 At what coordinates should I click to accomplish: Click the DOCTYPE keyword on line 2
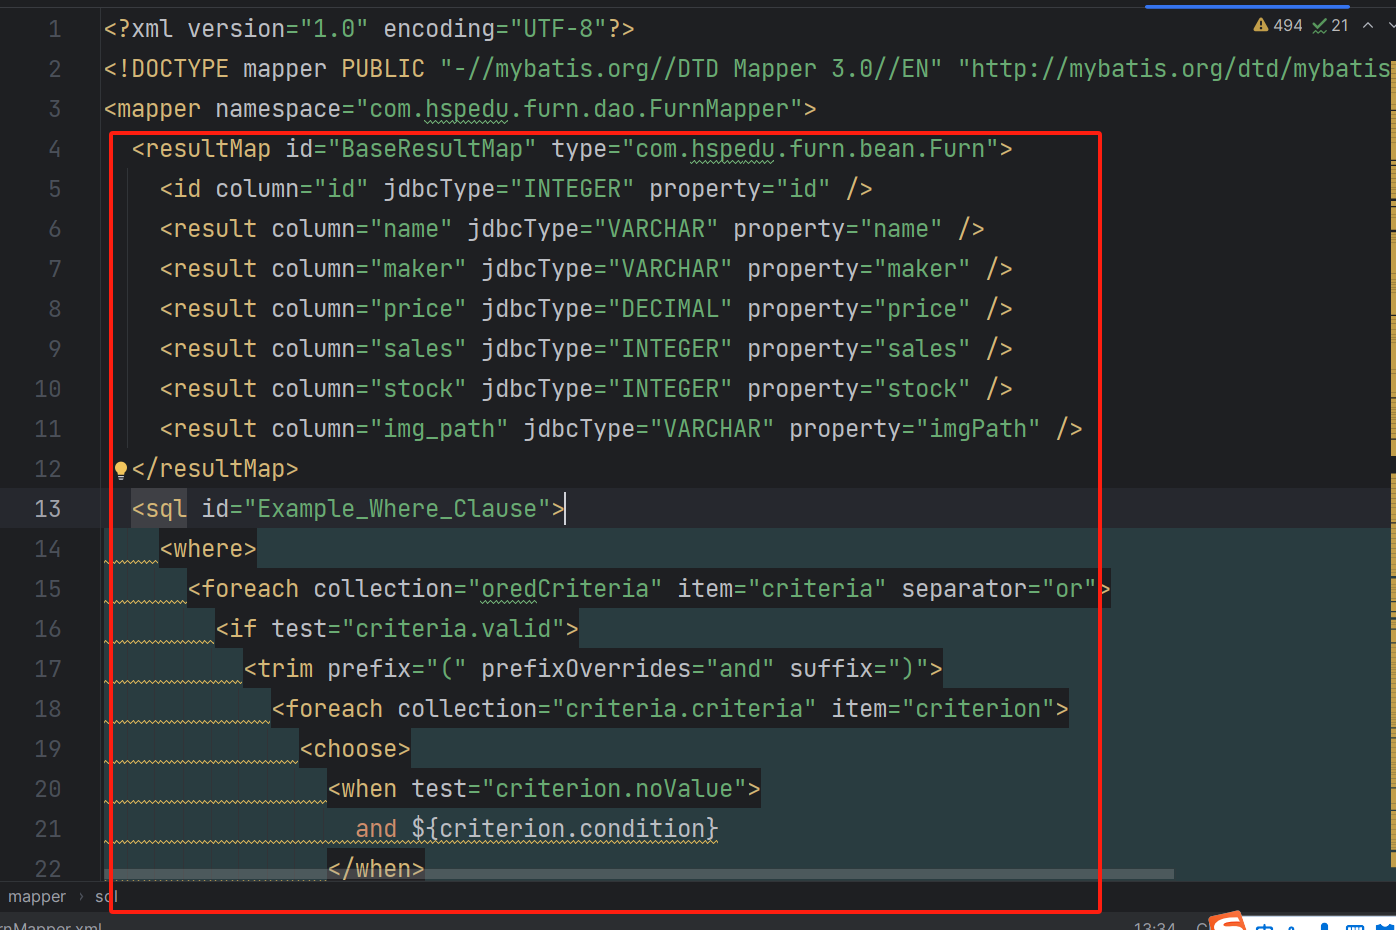click(180, 69)
